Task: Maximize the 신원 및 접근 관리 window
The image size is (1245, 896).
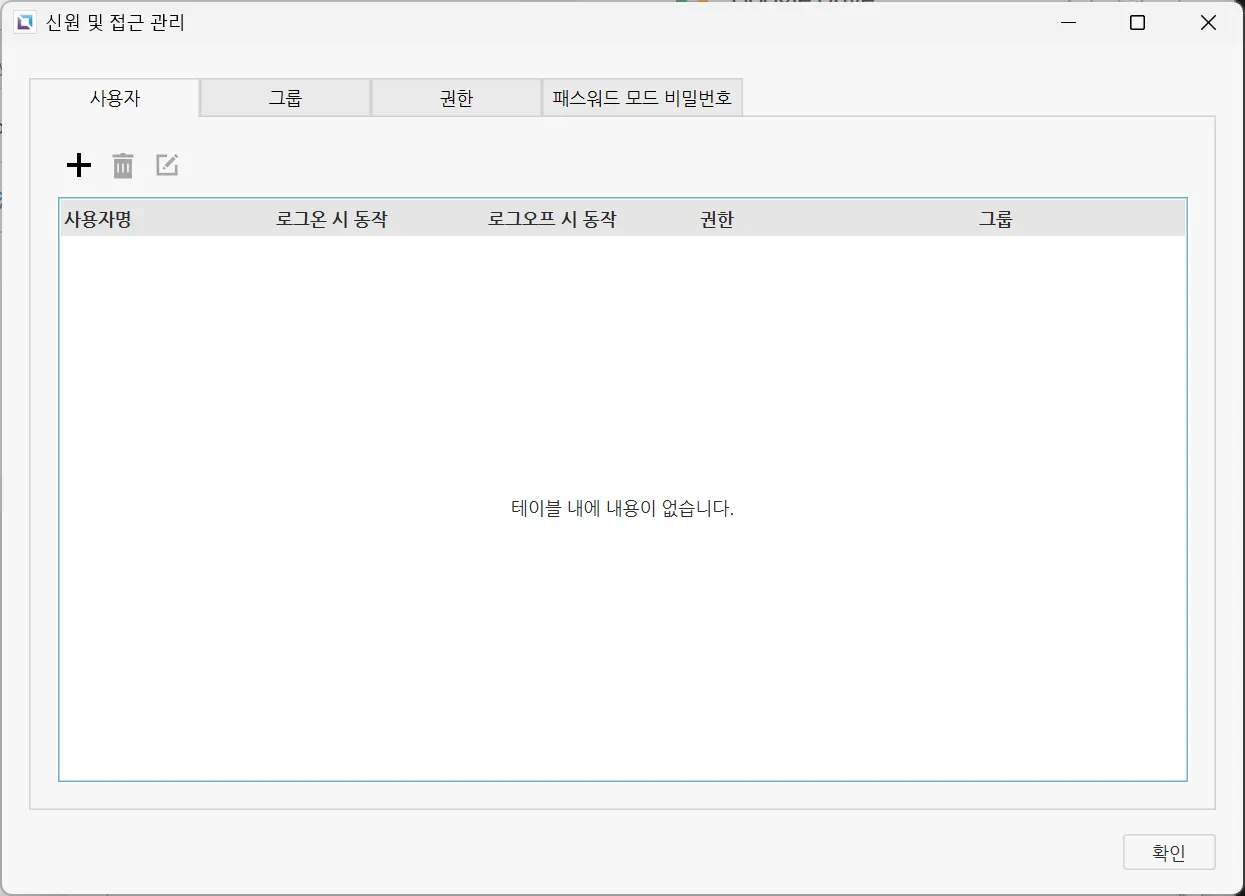Action: click(x=1137, y=23)
